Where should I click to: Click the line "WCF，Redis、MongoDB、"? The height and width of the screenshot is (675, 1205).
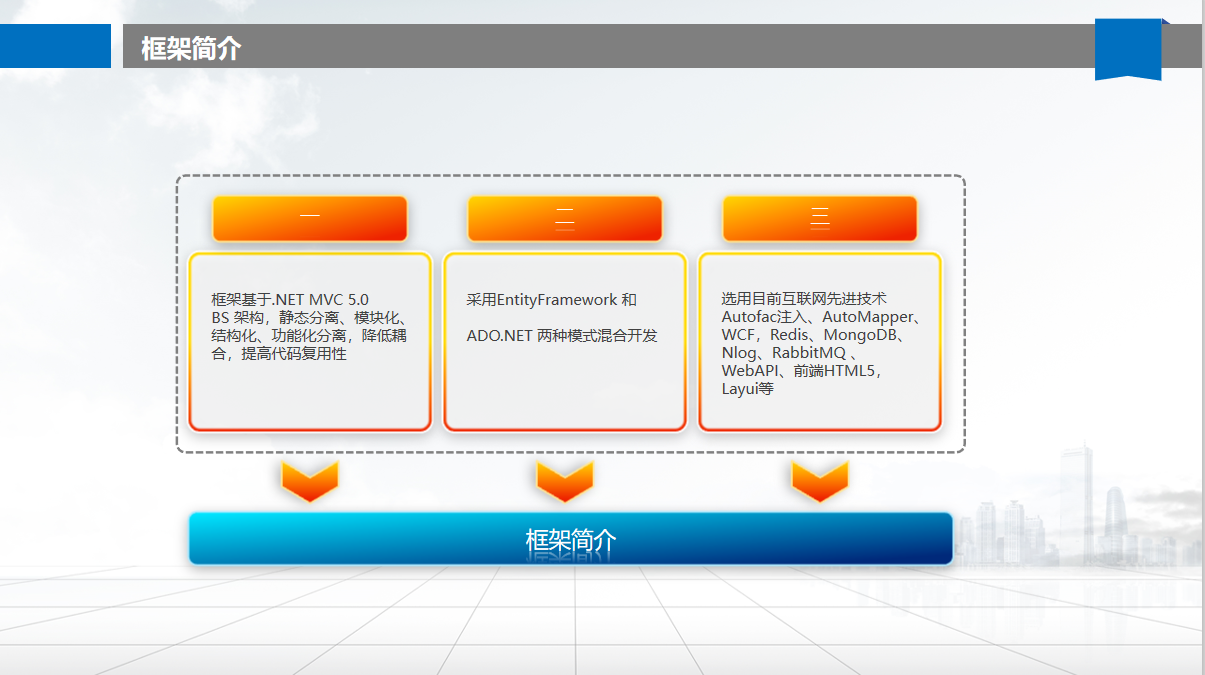pyautogui.click(x=813, y=335)
